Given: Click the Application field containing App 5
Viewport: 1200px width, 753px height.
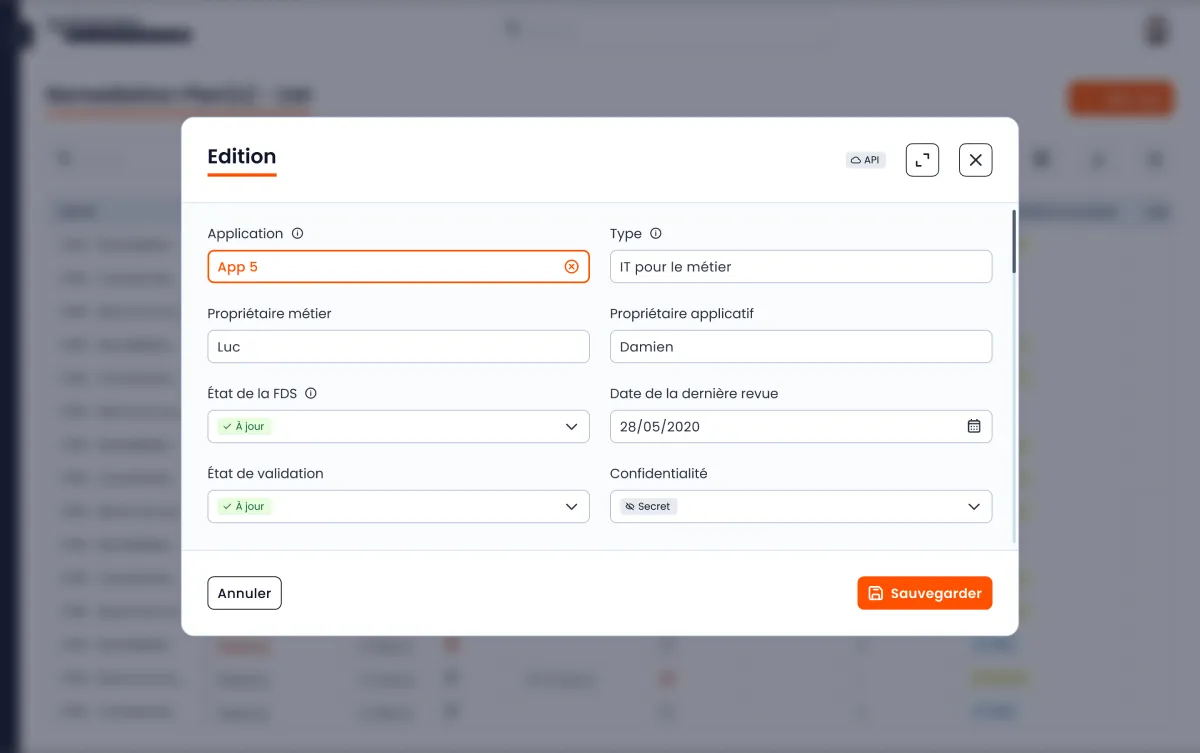Looking at the screenshot, I should (380, 267).
